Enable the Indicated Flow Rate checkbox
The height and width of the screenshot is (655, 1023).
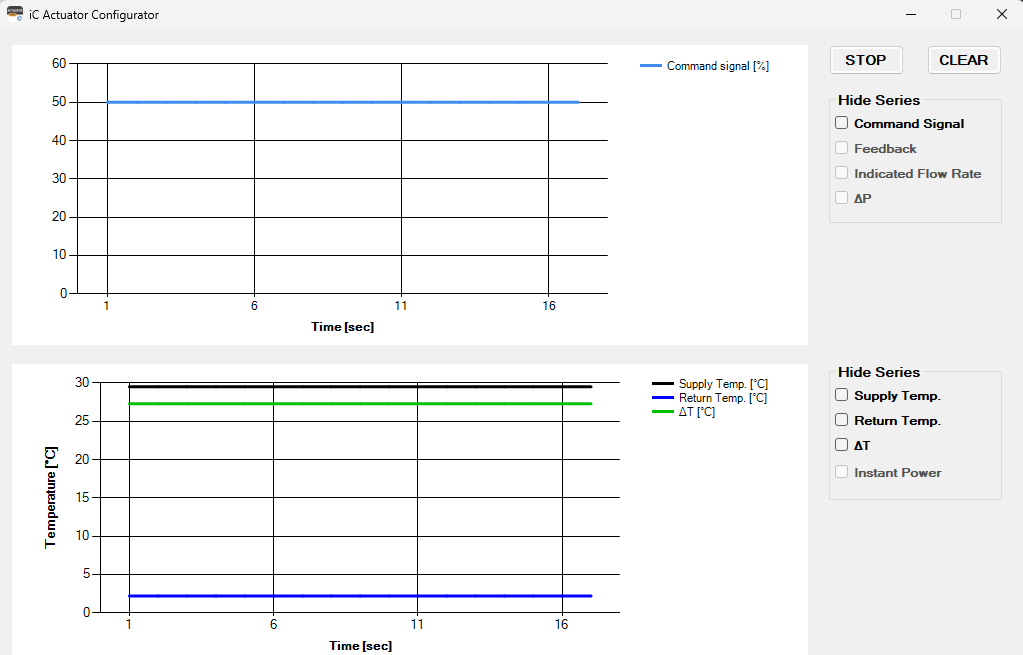pyautogui.click(x=841, y=172)
